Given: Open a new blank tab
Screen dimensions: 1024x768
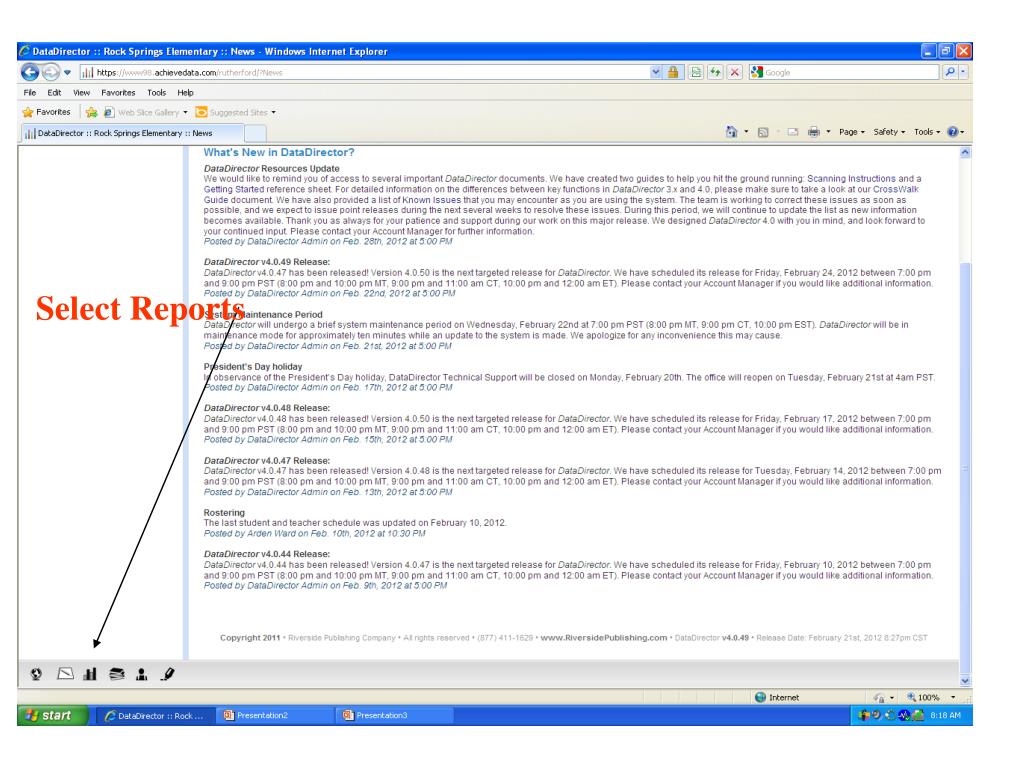Looking at the screenshot, I should pyautogui.click(x=255, y=133).
